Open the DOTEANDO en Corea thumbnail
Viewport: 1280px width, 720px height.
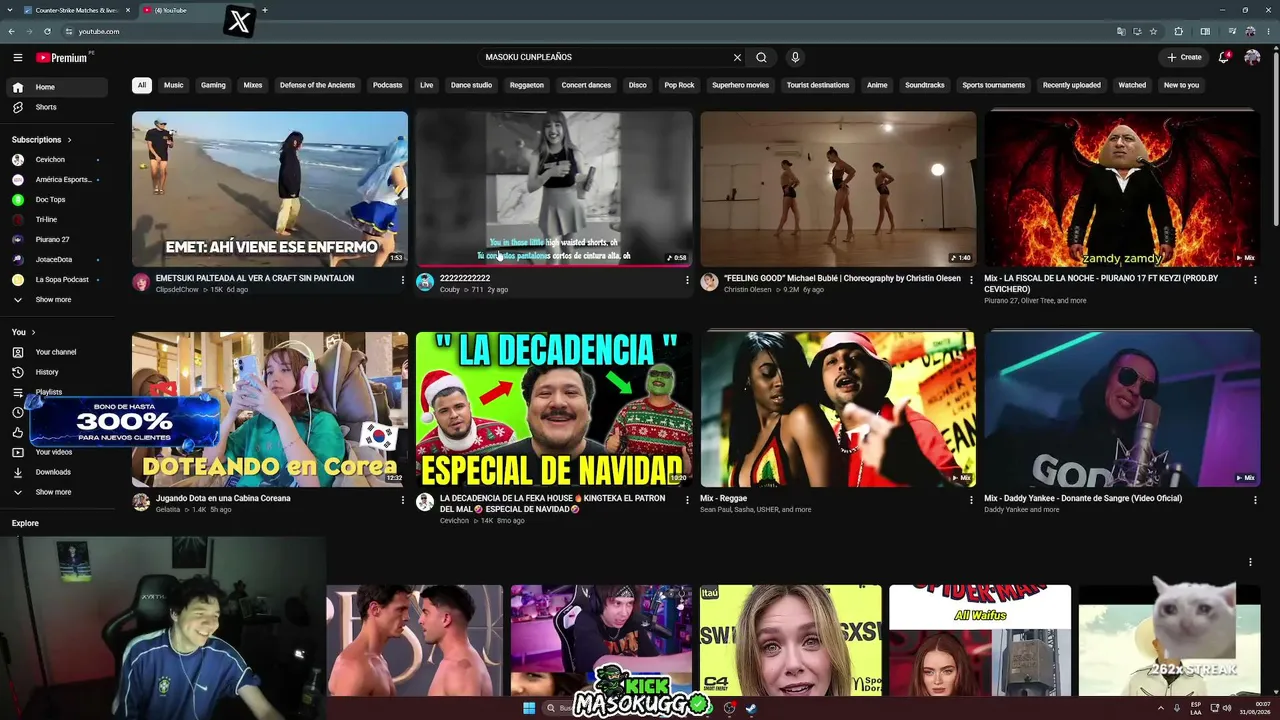[x=270, y=409]
